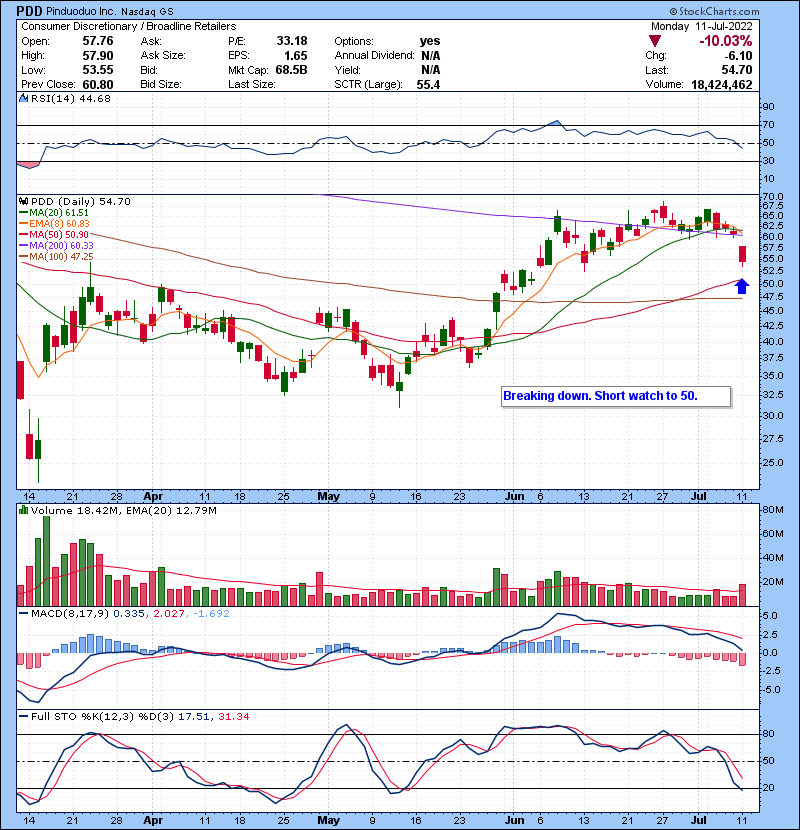Viewport: 800px width, 830px height.
Task: Click the MA(200) 60.33 legend entry
Action: click(x=57, y=246)
